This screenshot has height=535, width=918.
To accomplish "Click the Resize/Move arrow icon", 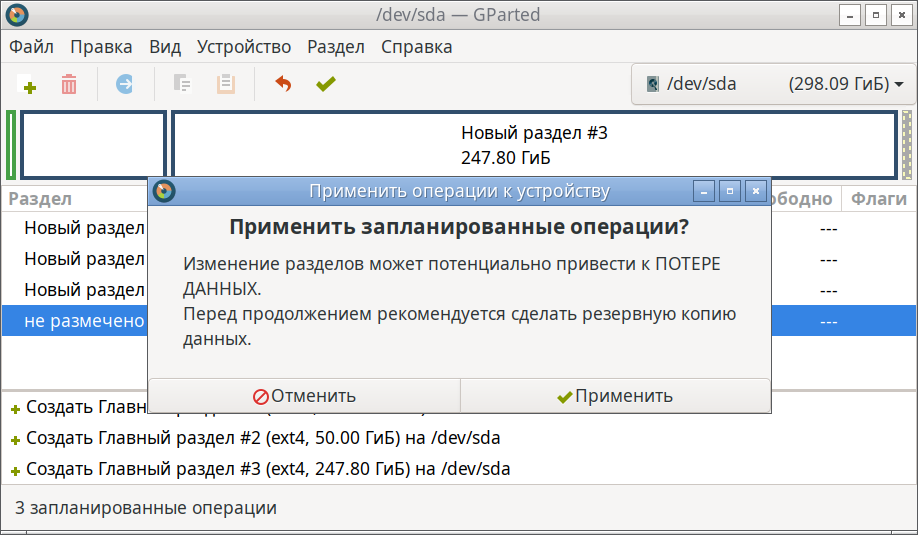I will pos(124,84).
